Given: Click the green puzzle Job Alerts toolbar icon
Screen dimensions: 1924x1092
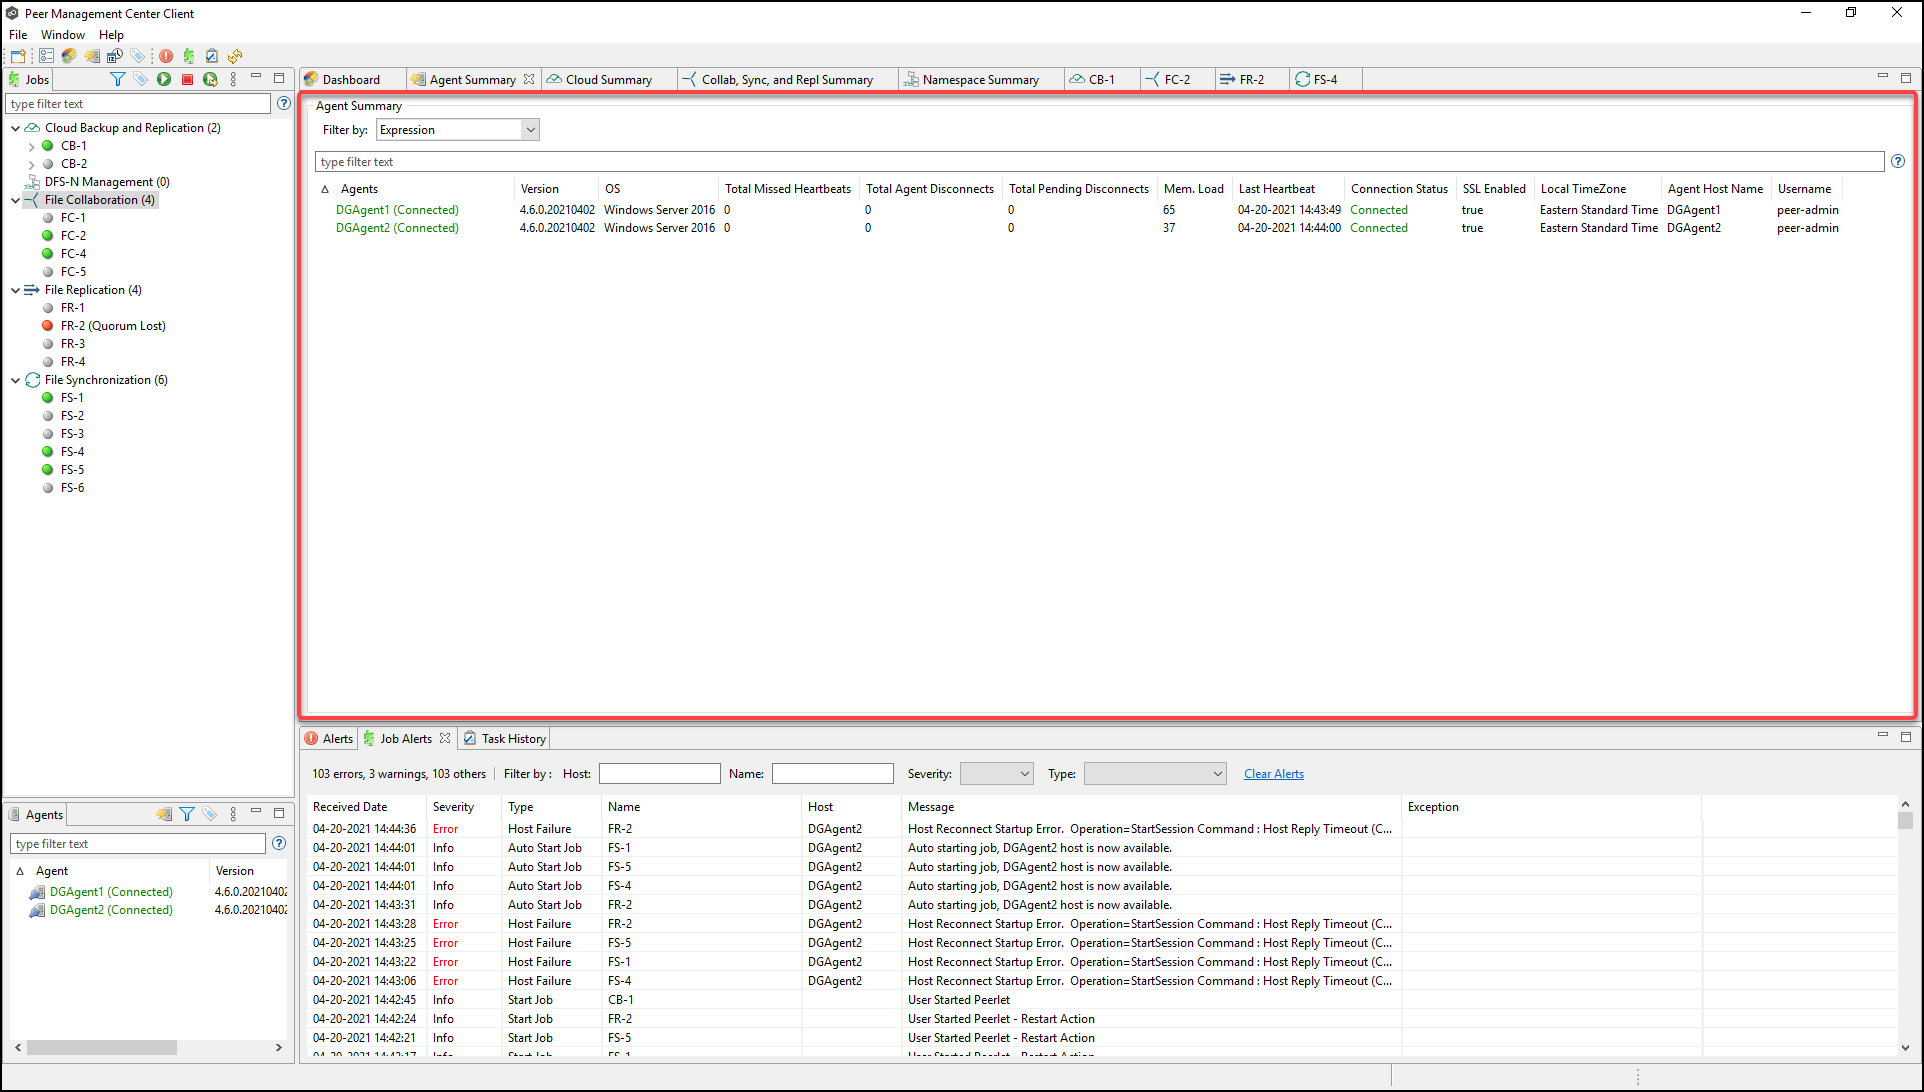Looking at the screenshot, I should (189, 56).
